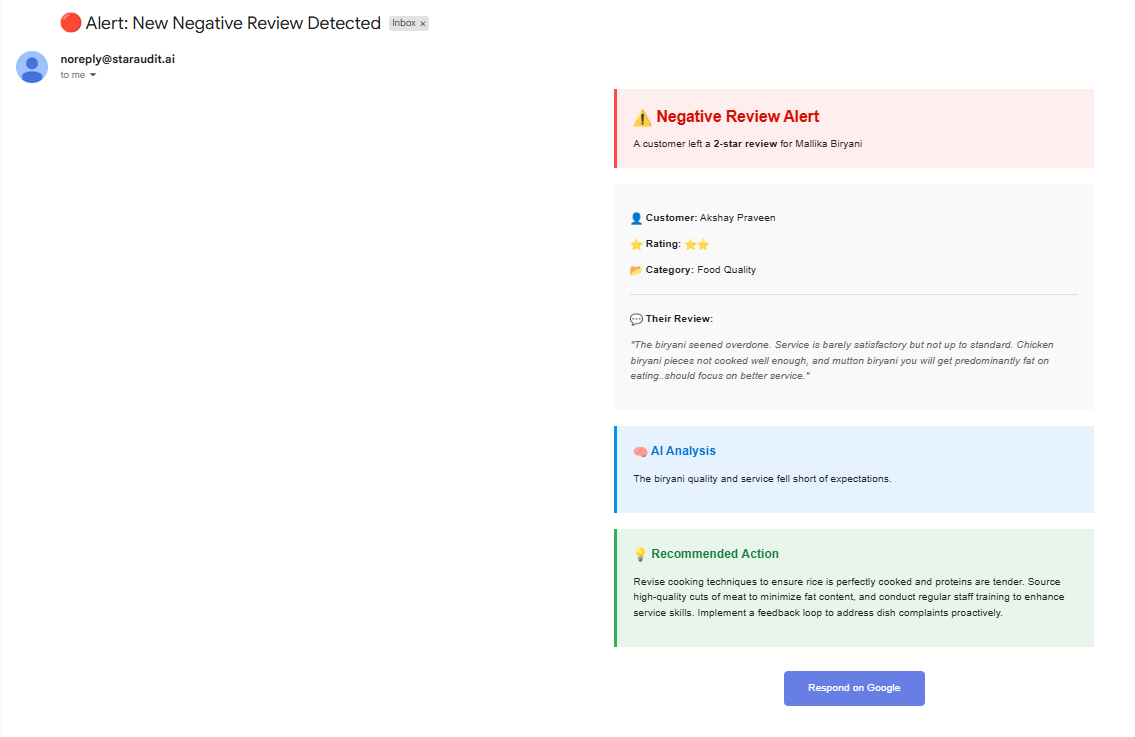Click the light bulb icon beside Recommended Action
Viewport: 1135px width, 737px height.
click(x=640, y=555)
